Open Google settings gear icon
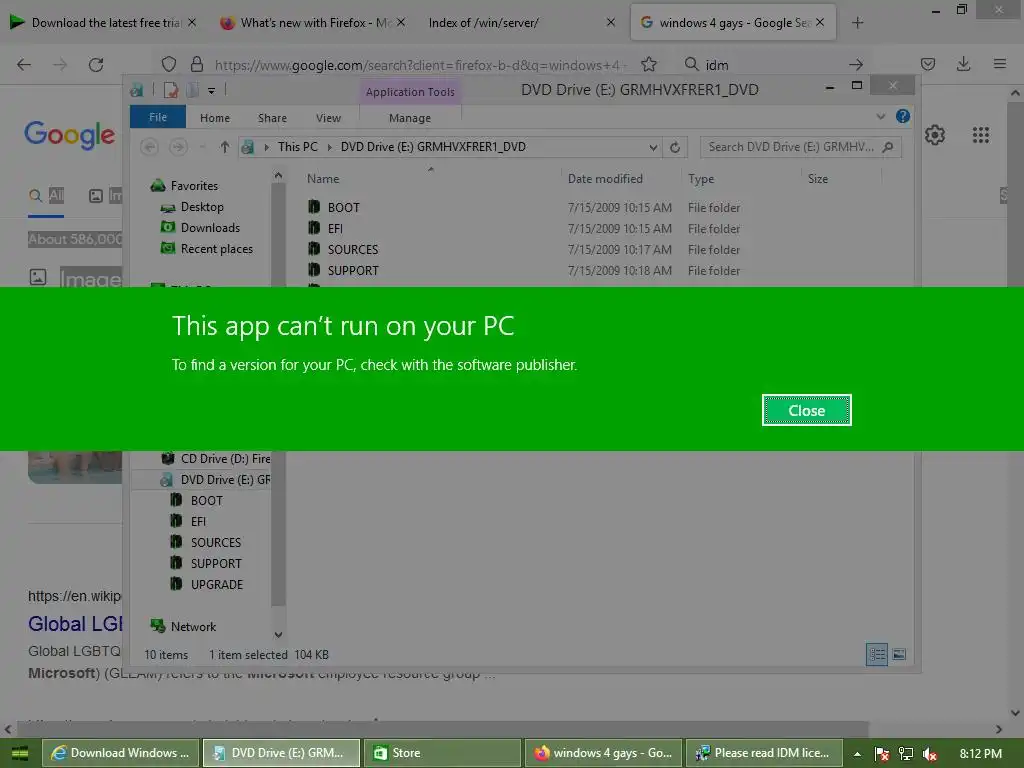Screen dimensions: 1024x768 tap(935, 135)
